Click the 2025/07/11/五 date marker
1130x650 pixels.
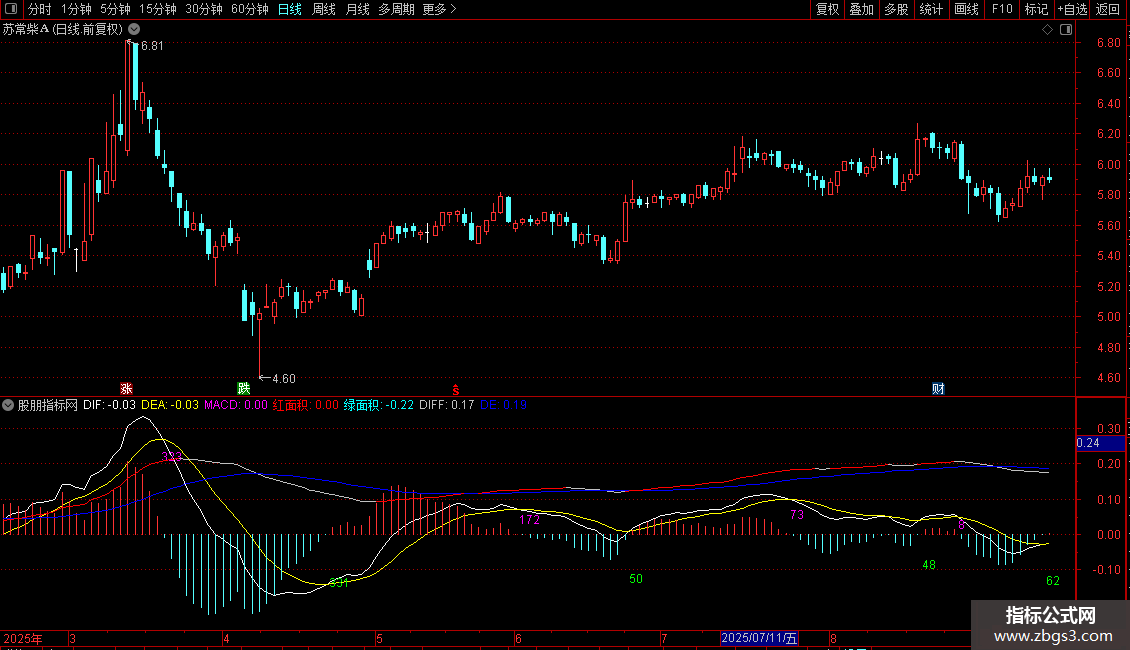pos(759,638)
